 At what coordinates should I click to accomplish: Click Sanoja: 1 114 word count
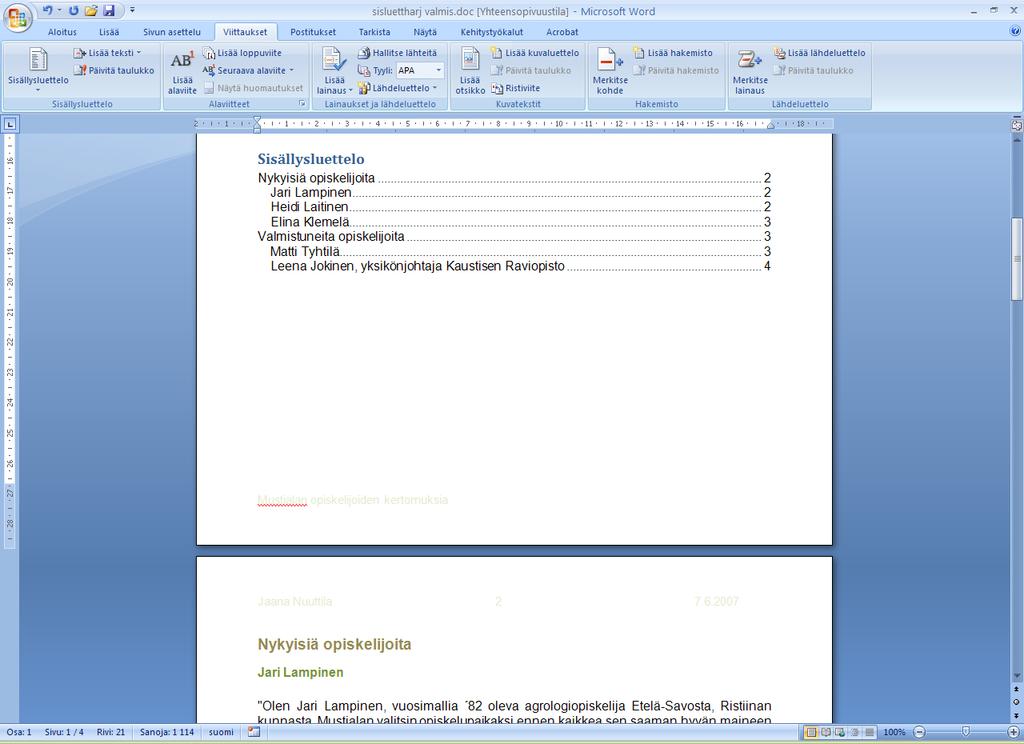[x=167, y=732]
